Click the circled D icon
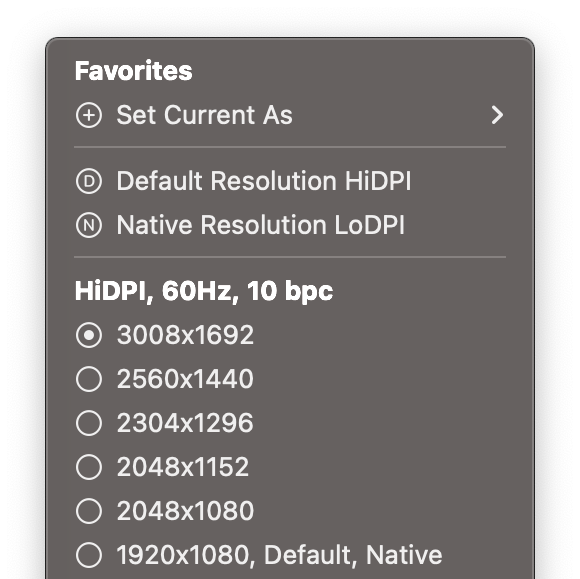Image resolution: width=580 pixels, height=579 pixels. click(89, 181)
